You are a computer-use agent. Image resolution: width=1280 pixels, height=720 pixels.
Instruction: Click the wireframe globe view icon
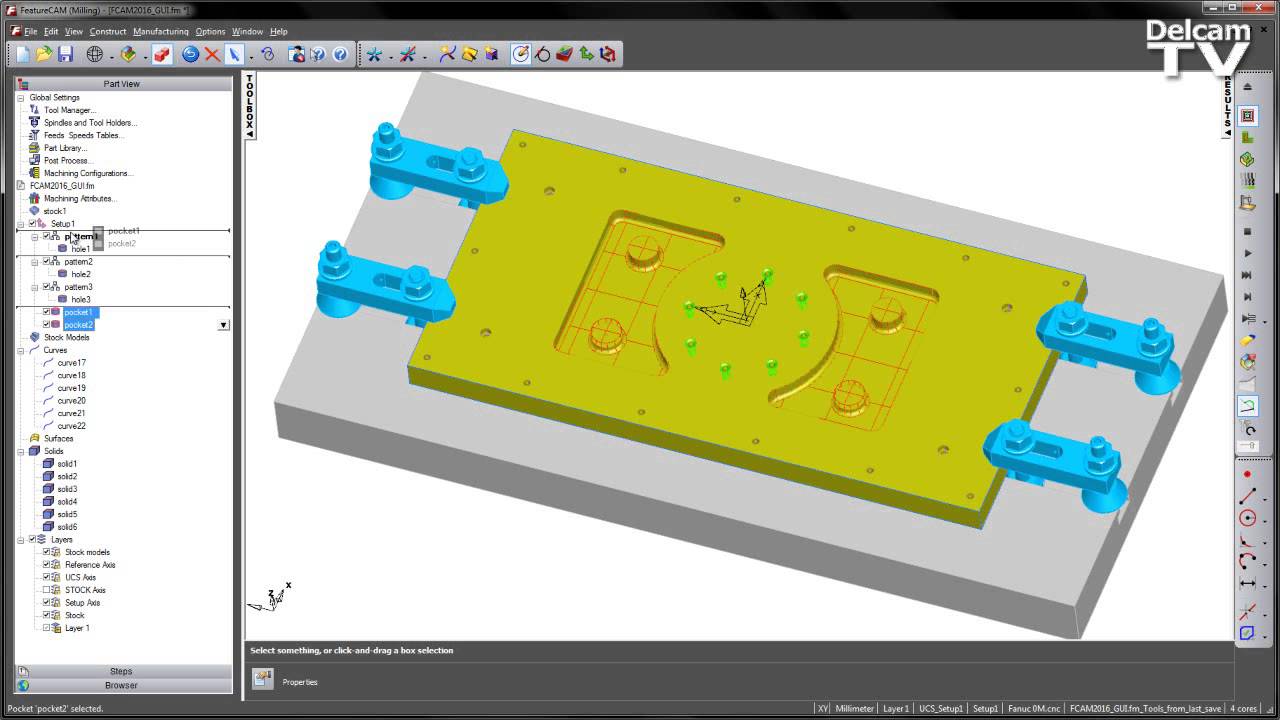point(95,54)
